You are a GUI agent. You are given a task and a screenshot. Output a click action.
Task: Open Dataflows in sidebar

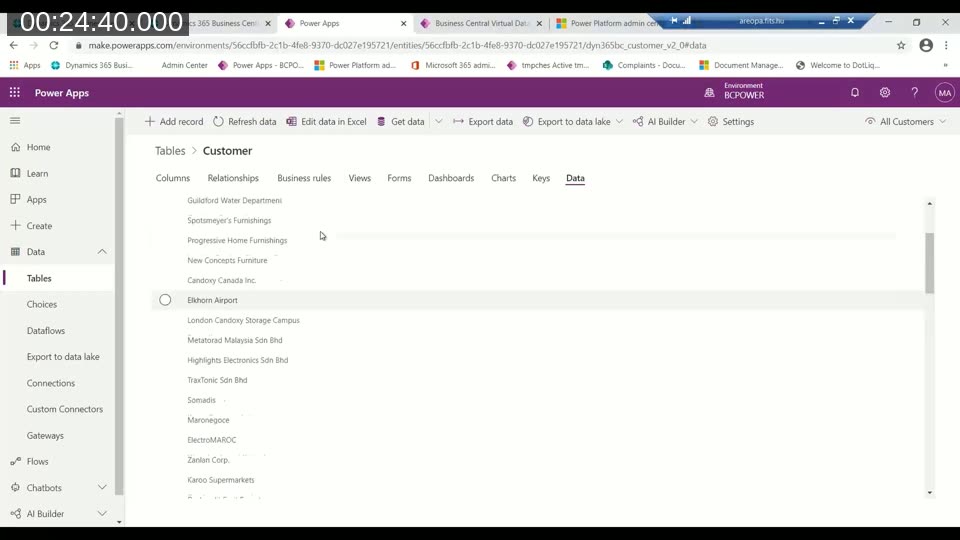pos(45,331)
